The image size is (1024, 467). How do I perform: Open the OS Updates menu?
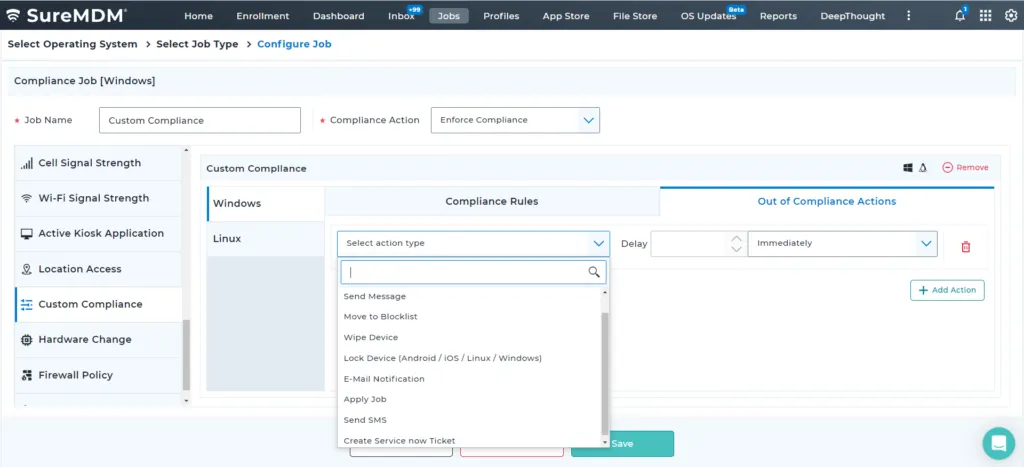[708, 16]
